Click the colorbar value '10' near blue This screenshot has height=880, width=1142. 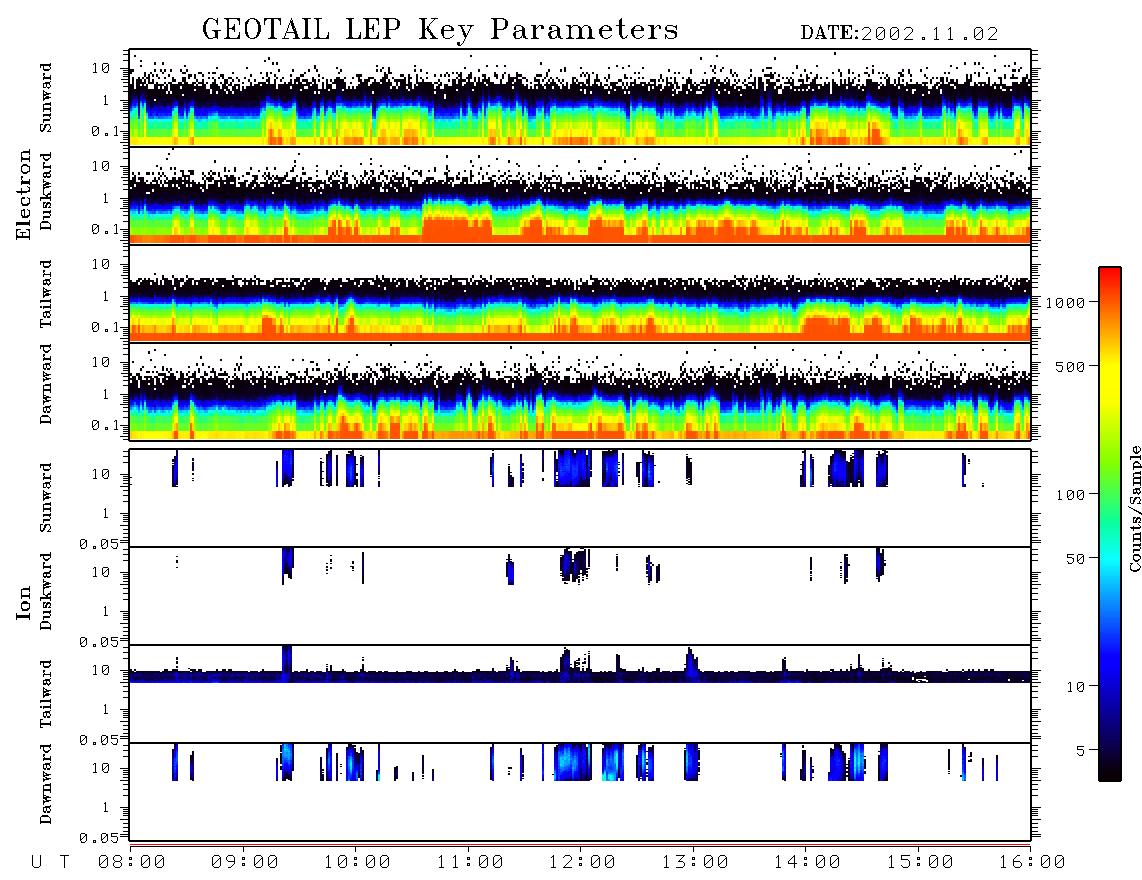[1075, 686]
